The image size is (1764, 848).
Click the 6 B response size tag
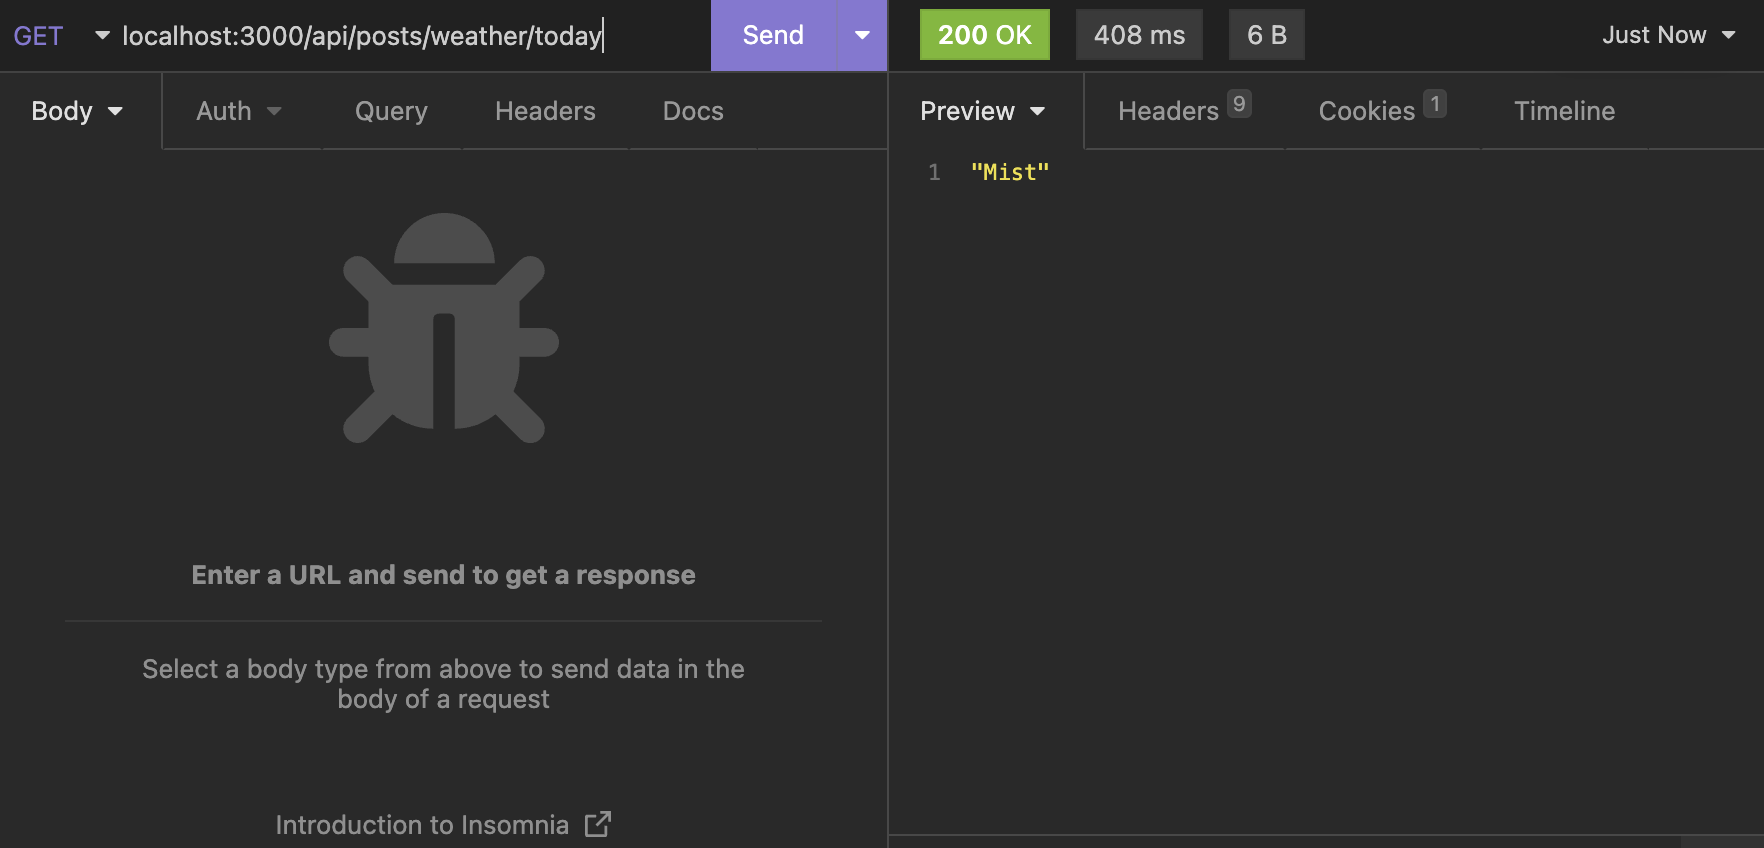pyautogui.click(x=1266, y=35)
